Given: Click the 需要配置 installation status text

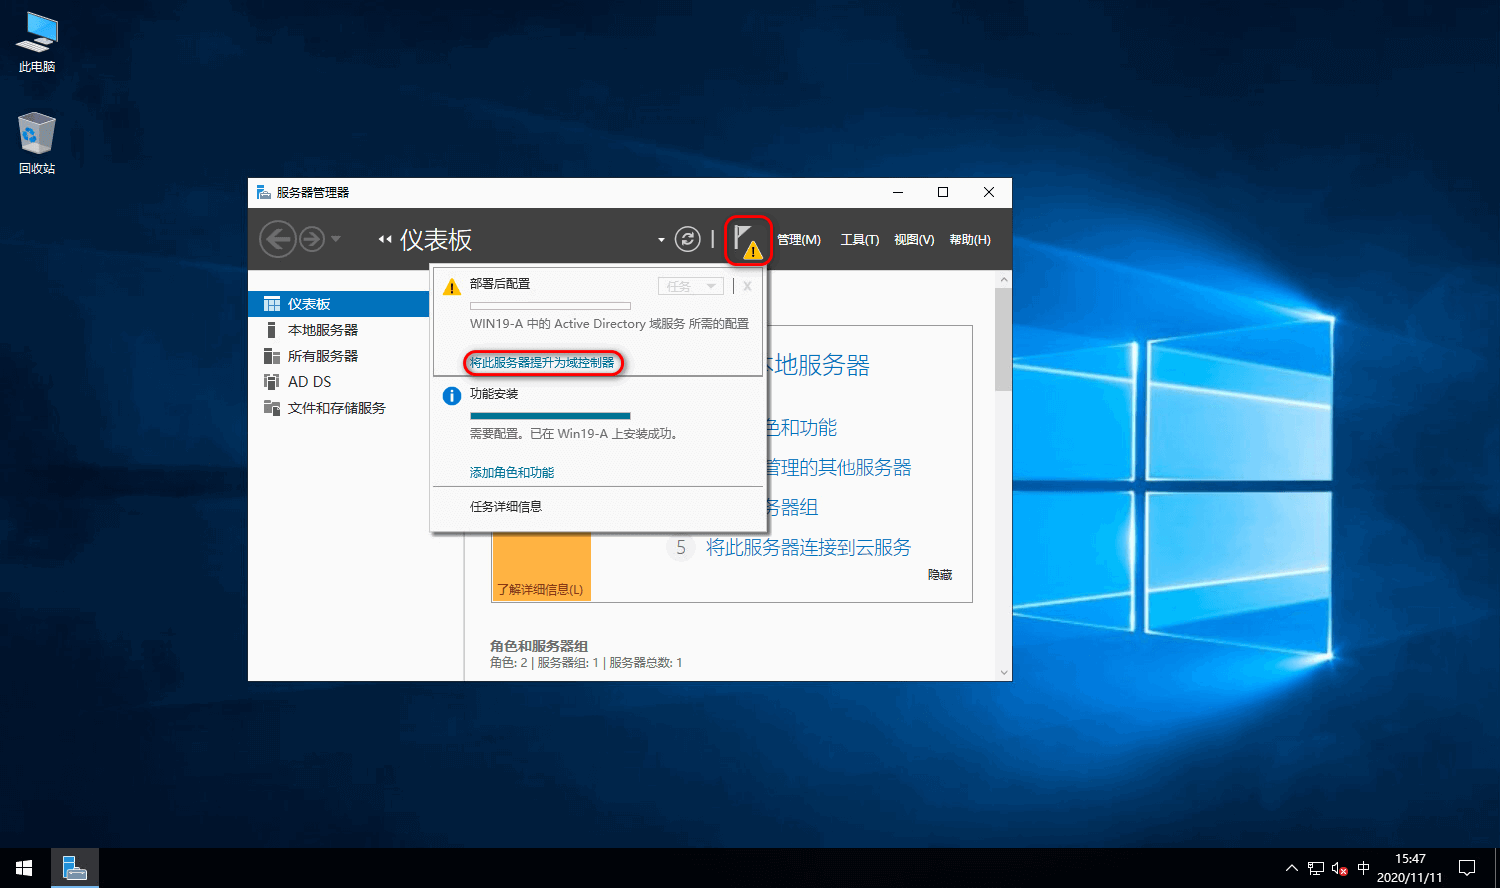Looking at the screenshot, I should [575, 434].
